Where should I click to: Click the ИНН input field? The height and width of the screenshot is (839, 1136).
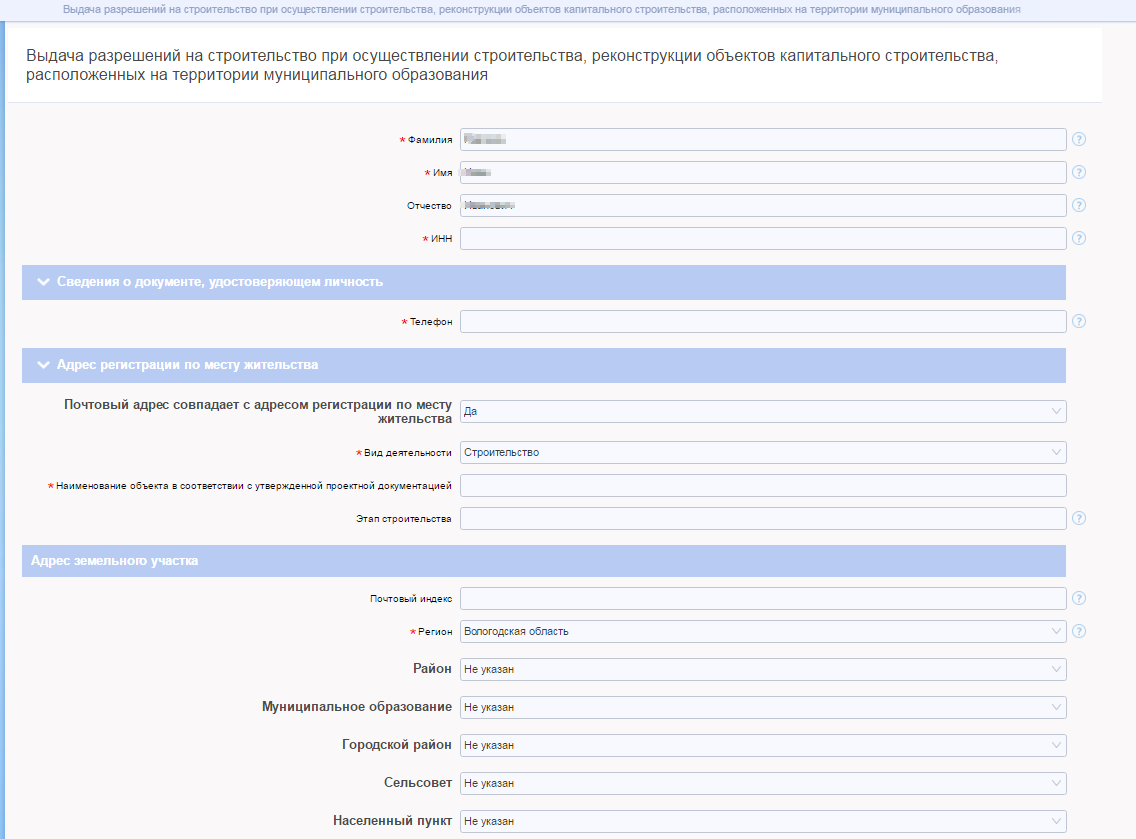(762, 238)
